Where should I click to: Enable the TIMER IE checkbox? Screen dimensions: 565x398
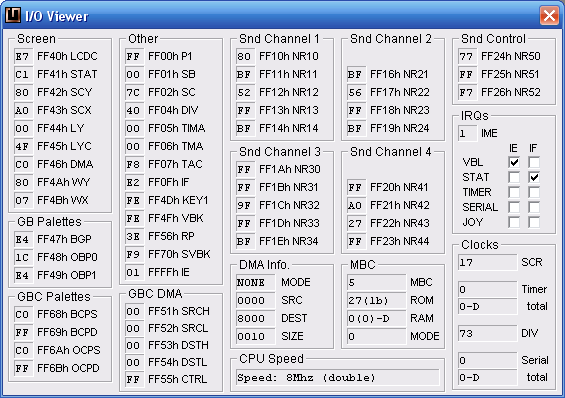514,192
